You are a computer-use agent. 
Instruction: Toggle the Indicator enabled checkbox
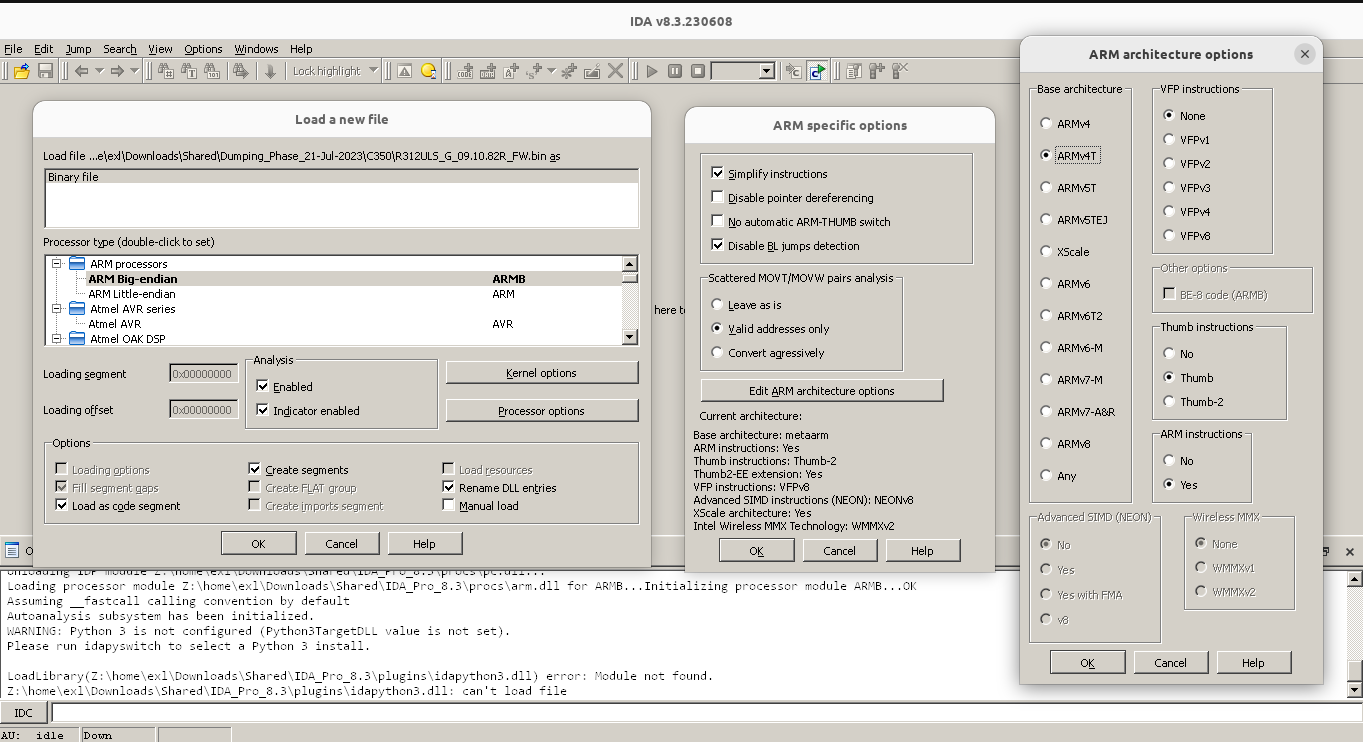point(262,410)
